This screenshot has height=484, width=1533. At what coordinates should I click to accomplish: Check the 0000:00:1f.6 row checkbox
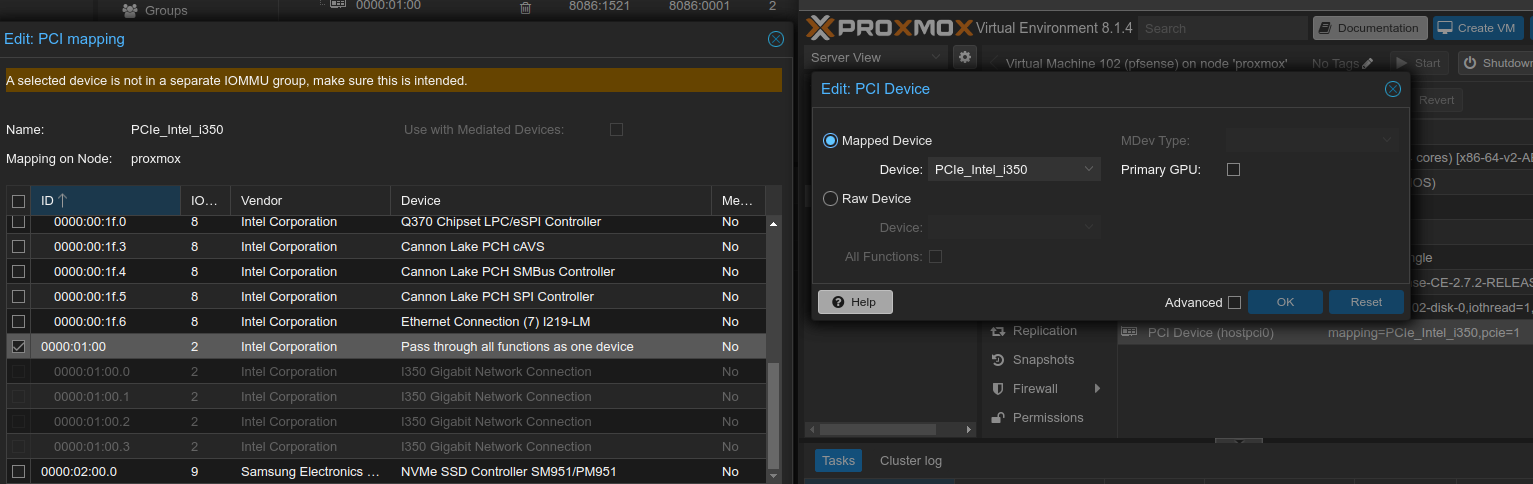[18, 322]
